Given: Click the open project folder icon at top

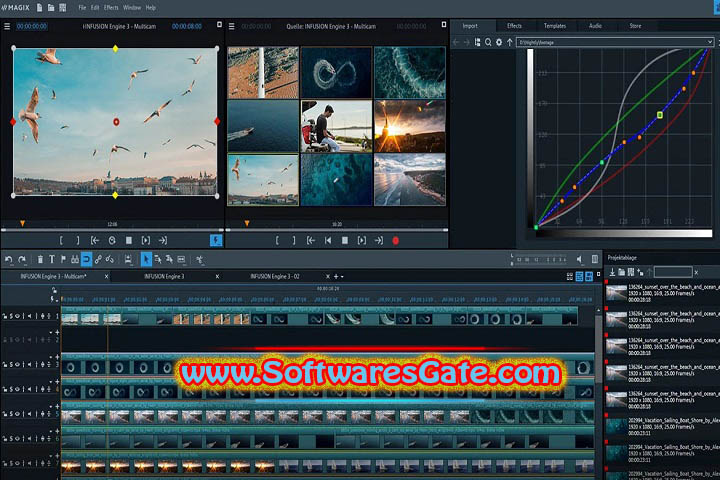Looking at the screenshot, I should [x=51, y=8].
